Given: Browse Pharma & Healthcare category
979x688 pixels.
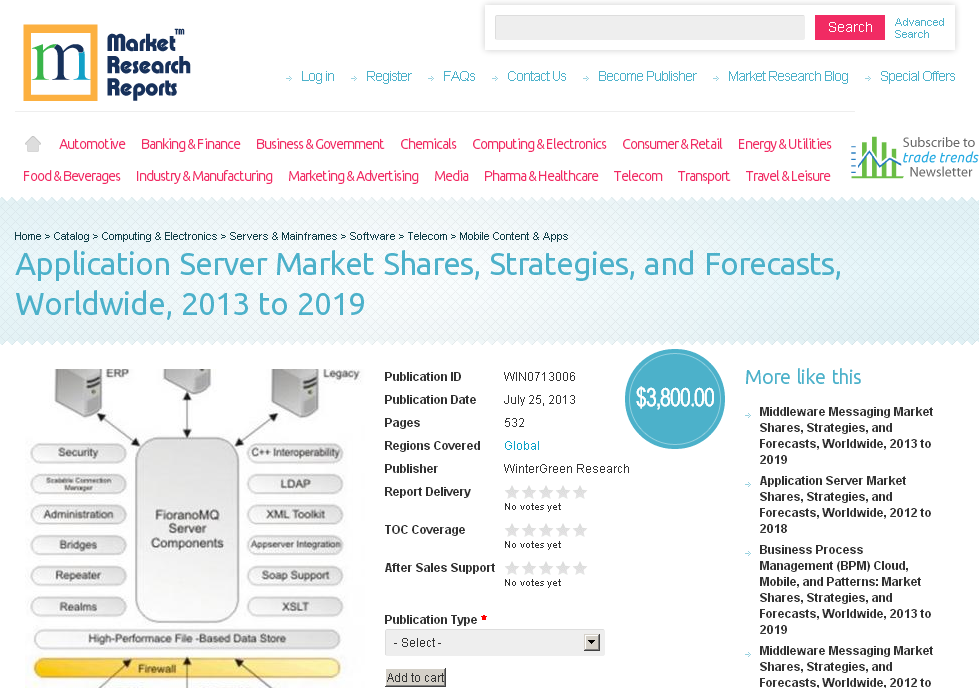Looking at the screenshot, I should tap(541, 176).
